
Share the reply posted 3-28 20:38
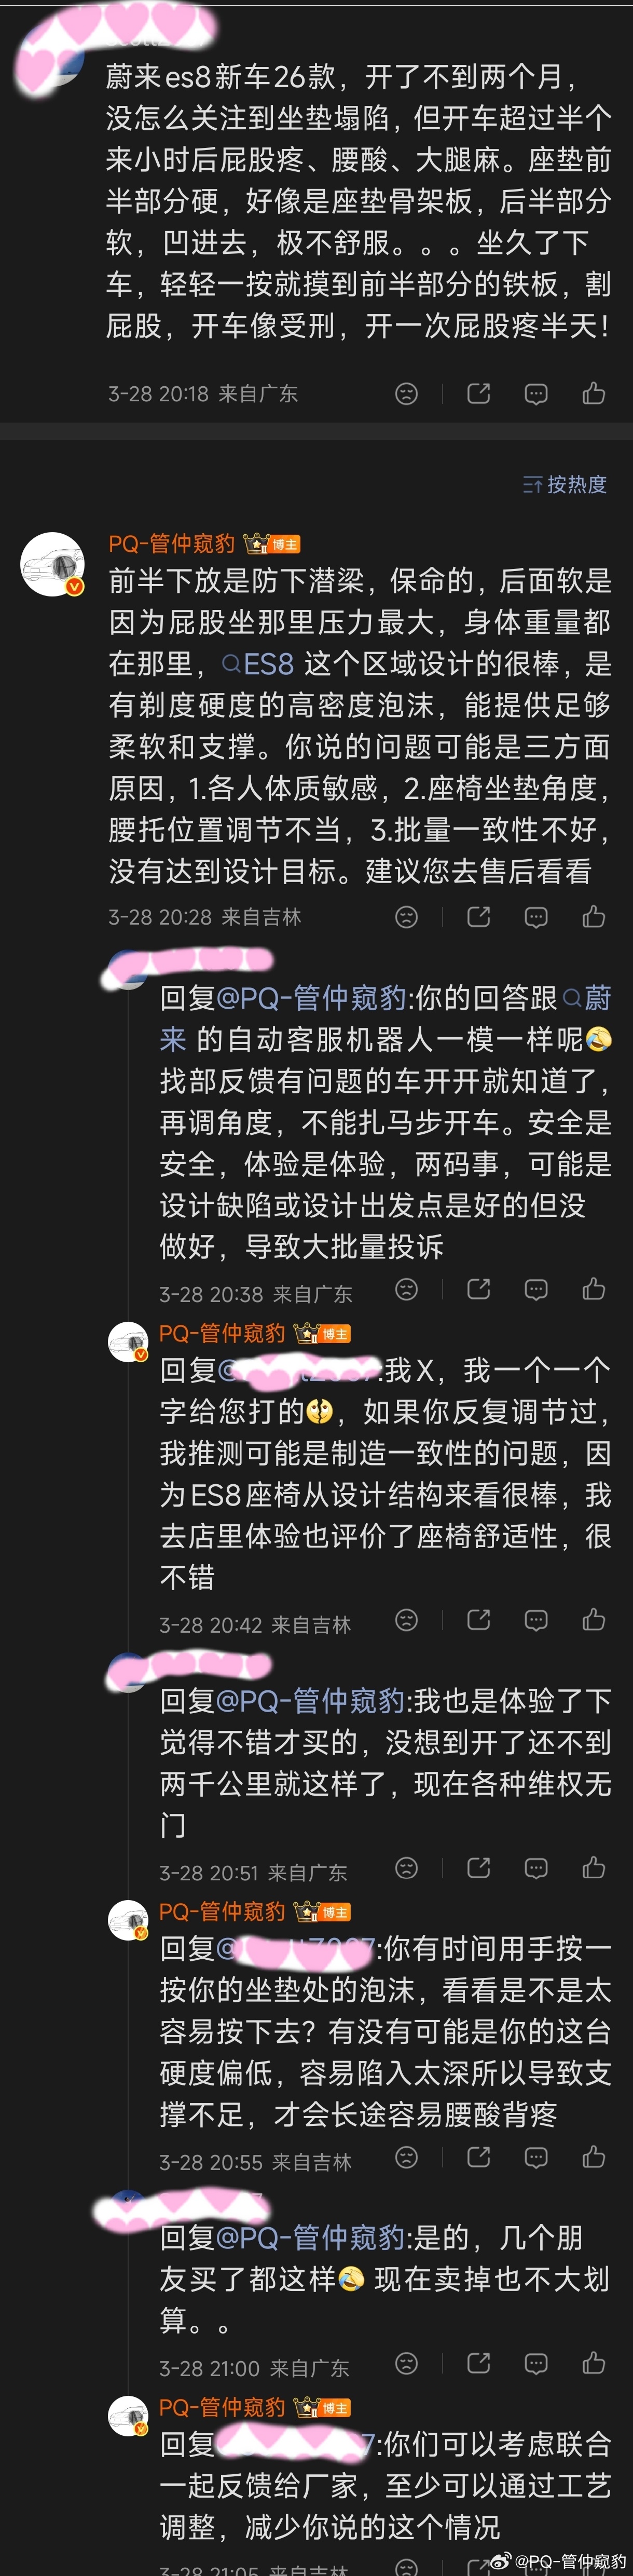[479, 1289]
